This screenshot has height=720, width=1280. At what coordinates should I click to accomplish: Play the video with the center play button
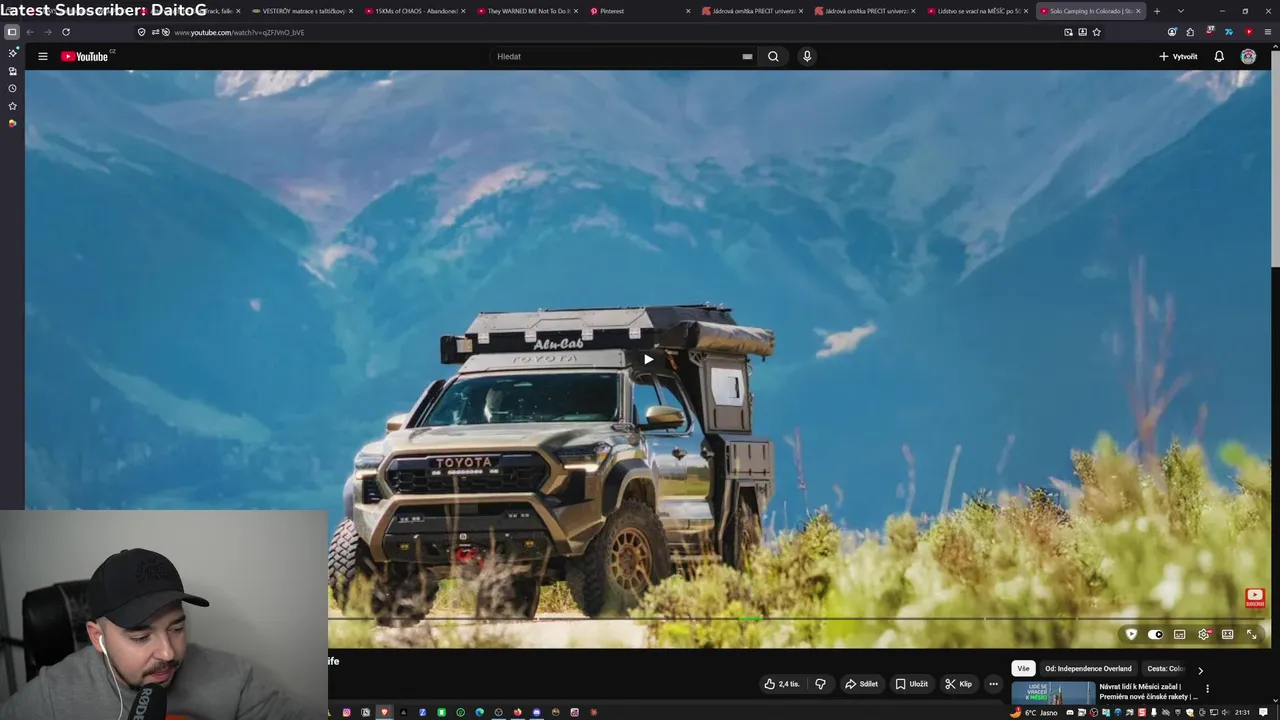648,359
